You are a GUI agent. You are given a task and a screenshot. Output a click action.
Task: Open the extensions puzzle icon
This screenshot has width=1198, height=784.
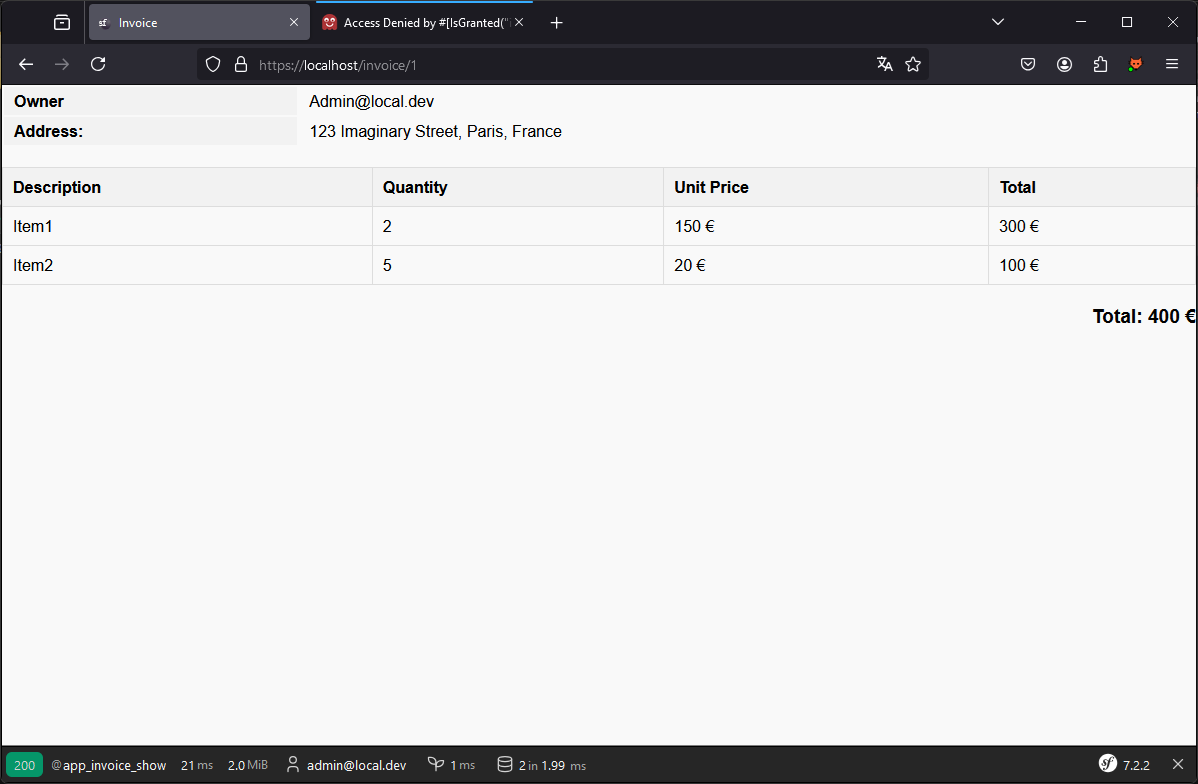[x=1100, y=64]
